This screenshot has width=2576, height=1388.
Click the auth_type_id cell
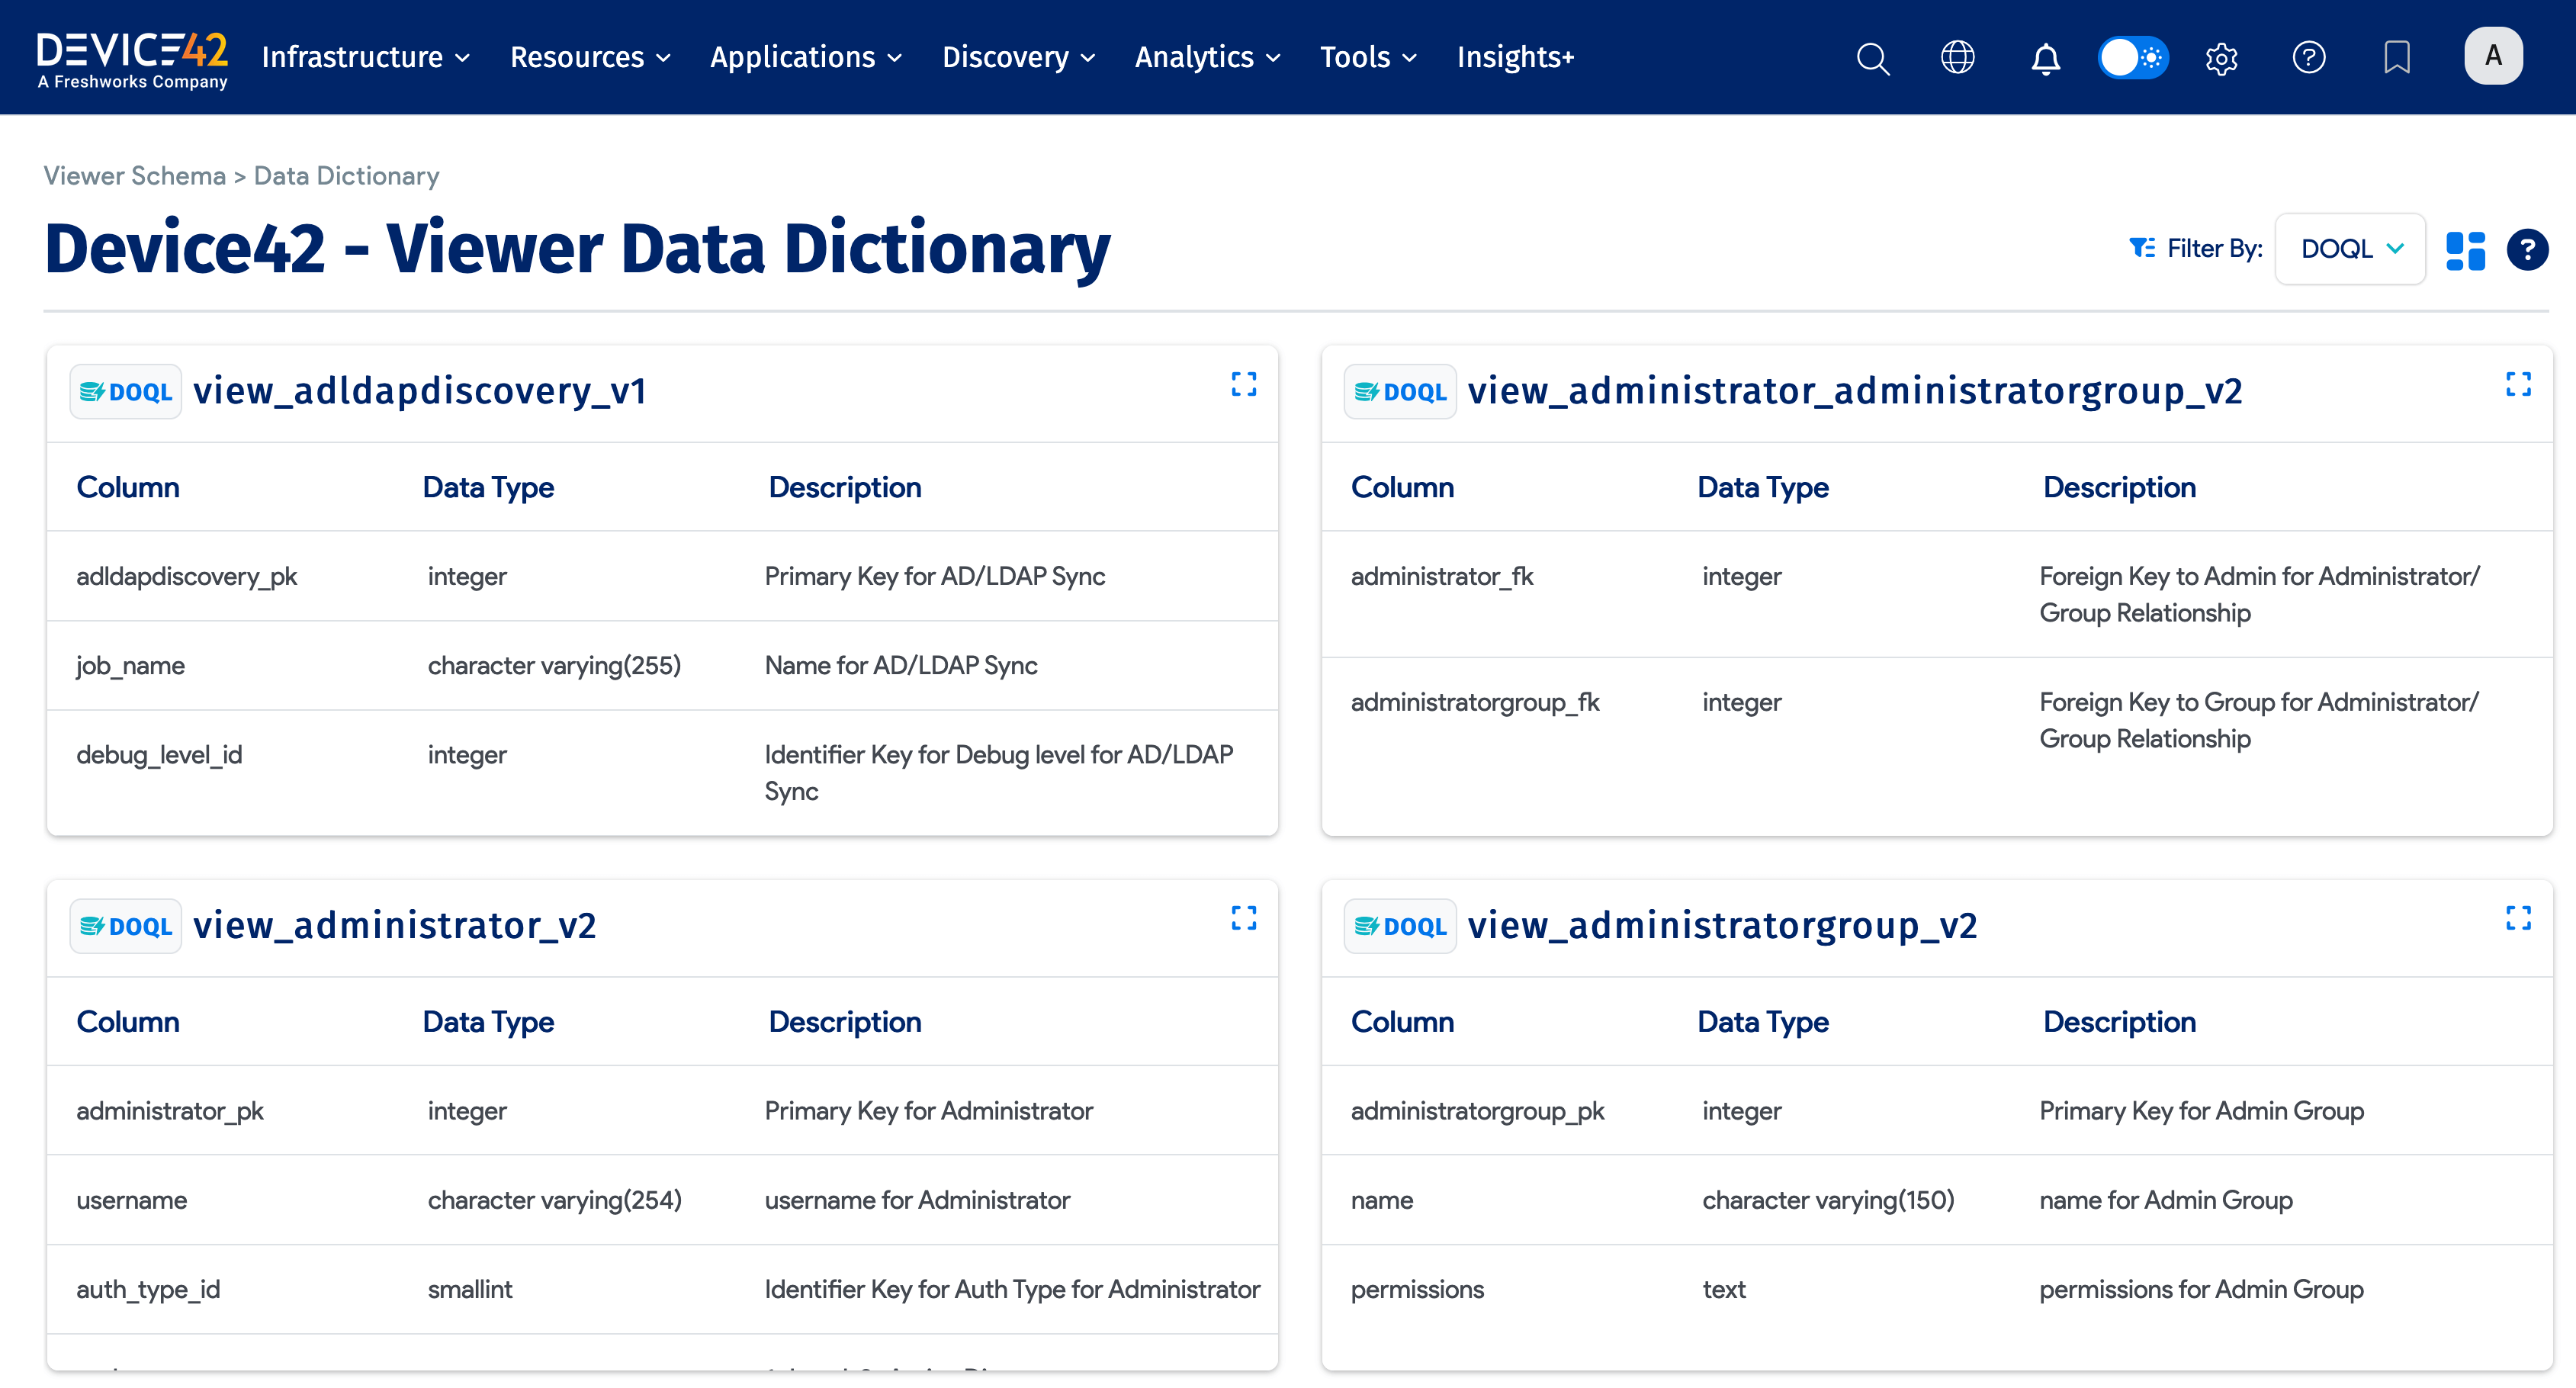tap(148, 1289)
